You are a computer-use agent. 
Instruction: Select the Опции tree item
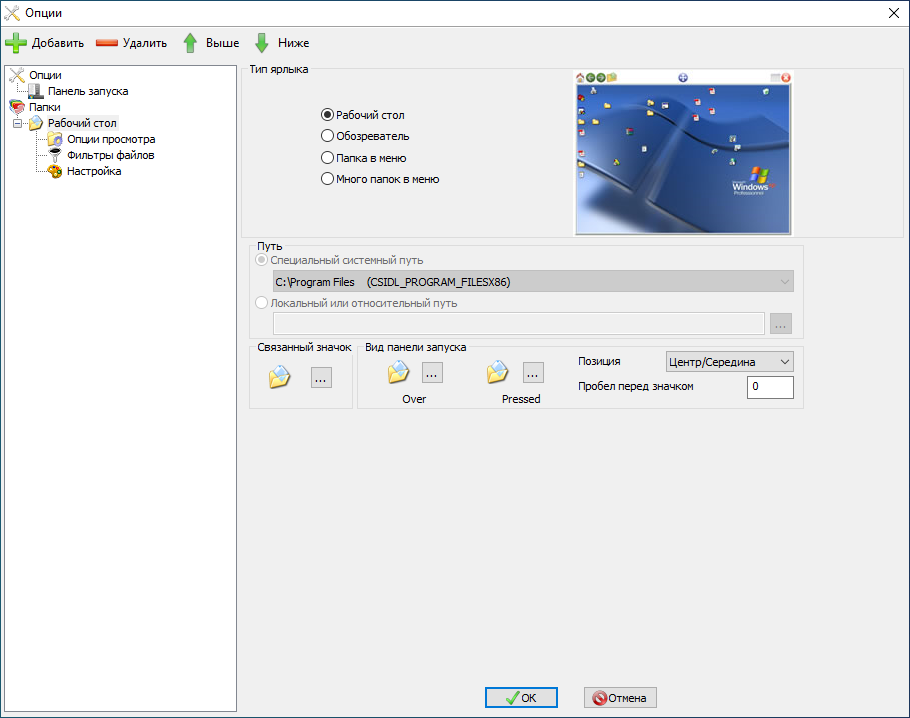(x=45, y=75)
